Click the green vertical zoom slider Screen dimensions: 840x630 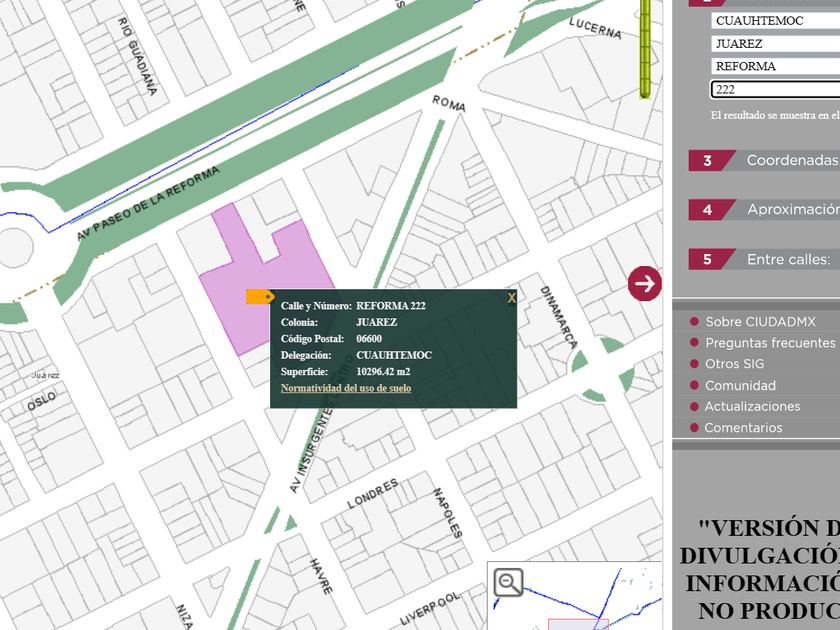point(645,49)
